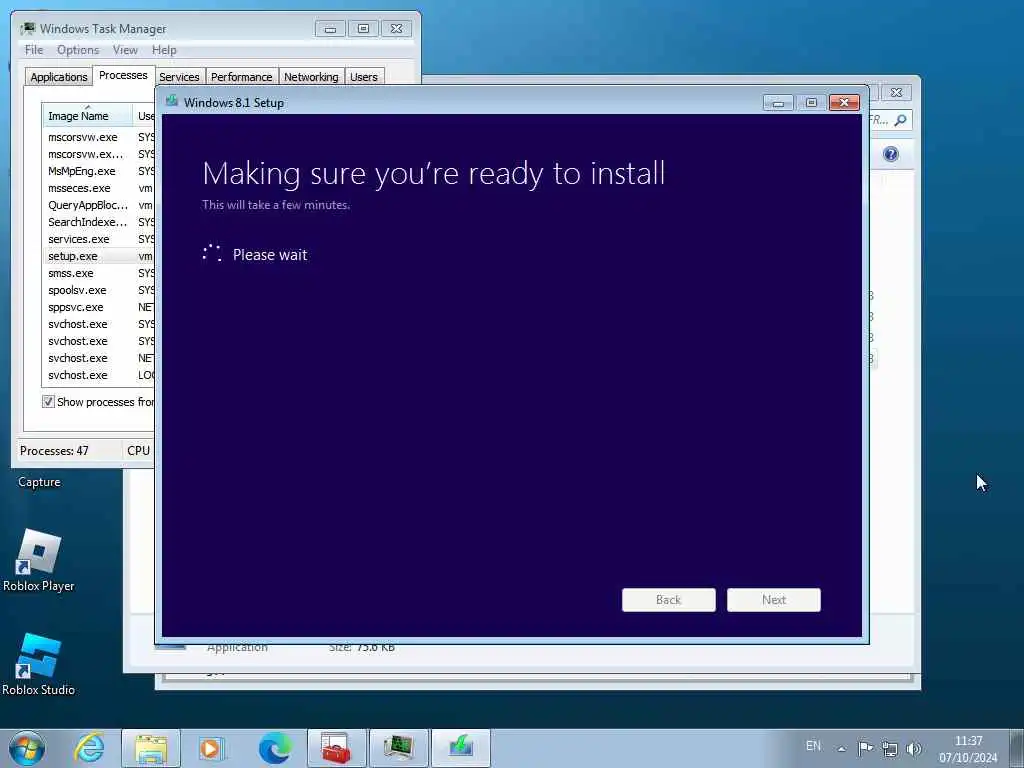
Task: Maximize the Windows 8.1 Setup window
Action: (x=811, y=103)
